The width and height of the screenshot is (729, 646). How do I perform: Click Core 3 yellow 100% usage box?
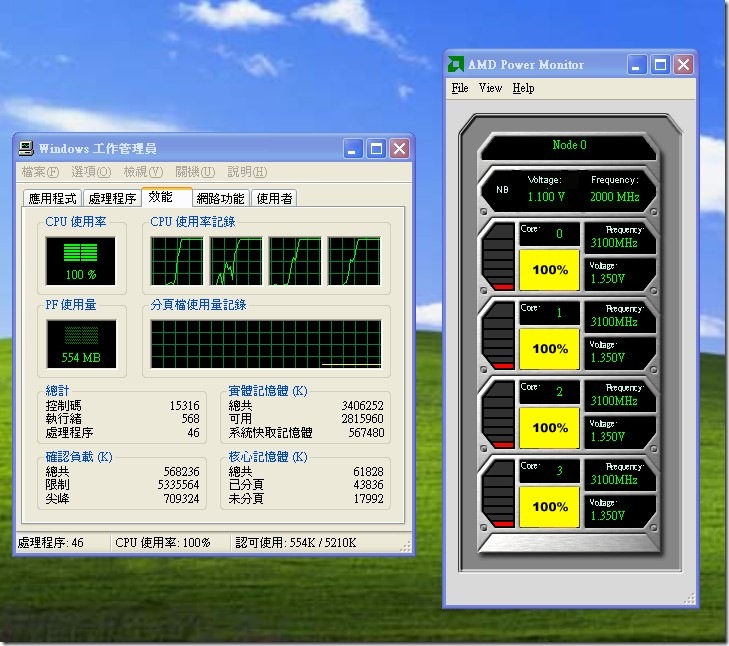point(550,507)
